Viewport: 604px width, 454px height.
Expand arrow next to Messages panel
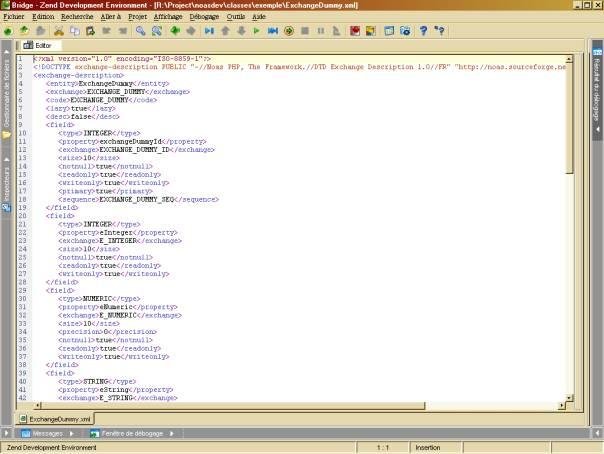click(72, 434)
